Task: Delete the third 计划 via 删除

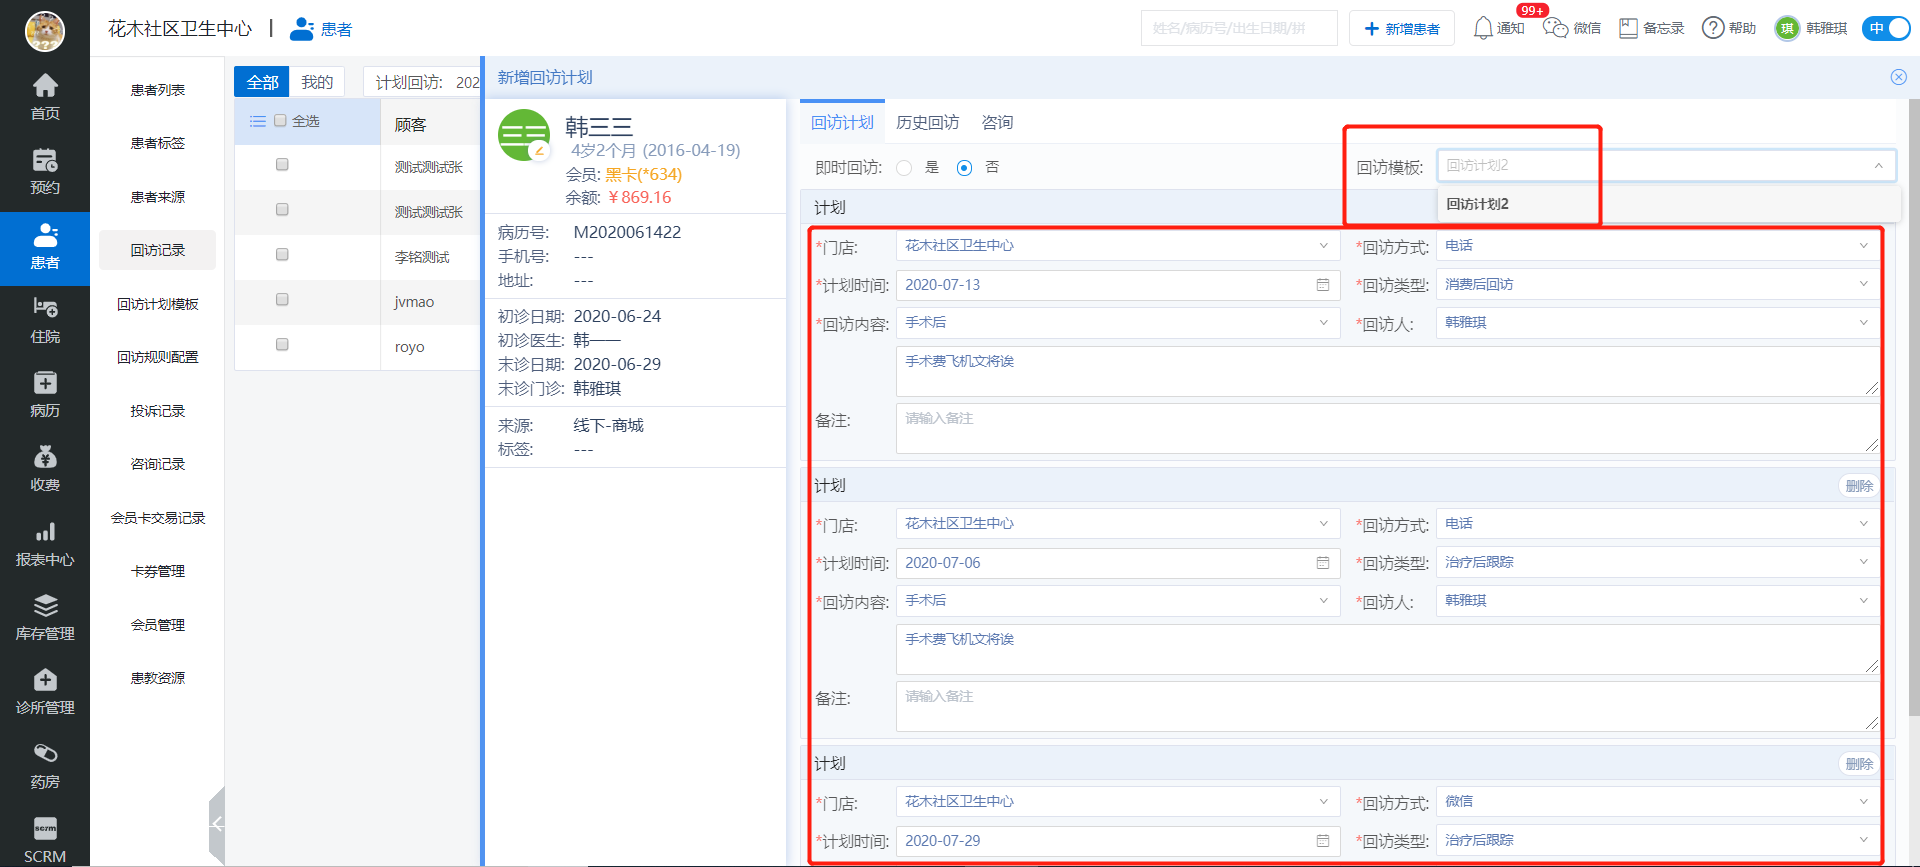Action: [x=1859, y=764]
